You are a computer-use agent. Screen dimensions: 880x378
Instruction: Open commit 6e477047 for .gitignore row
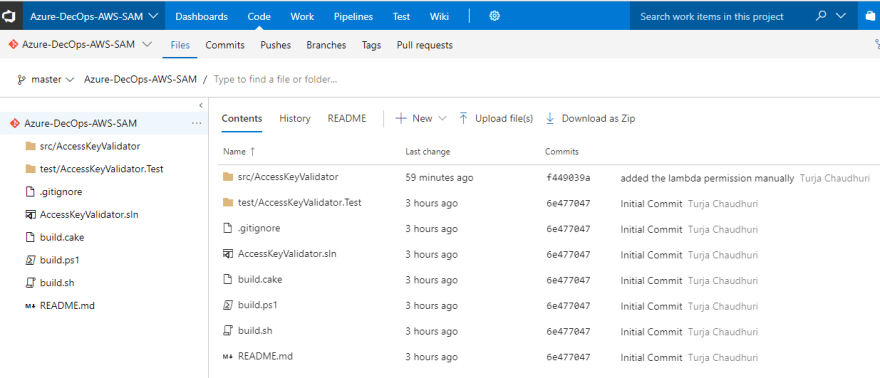(x=568, y=229)
